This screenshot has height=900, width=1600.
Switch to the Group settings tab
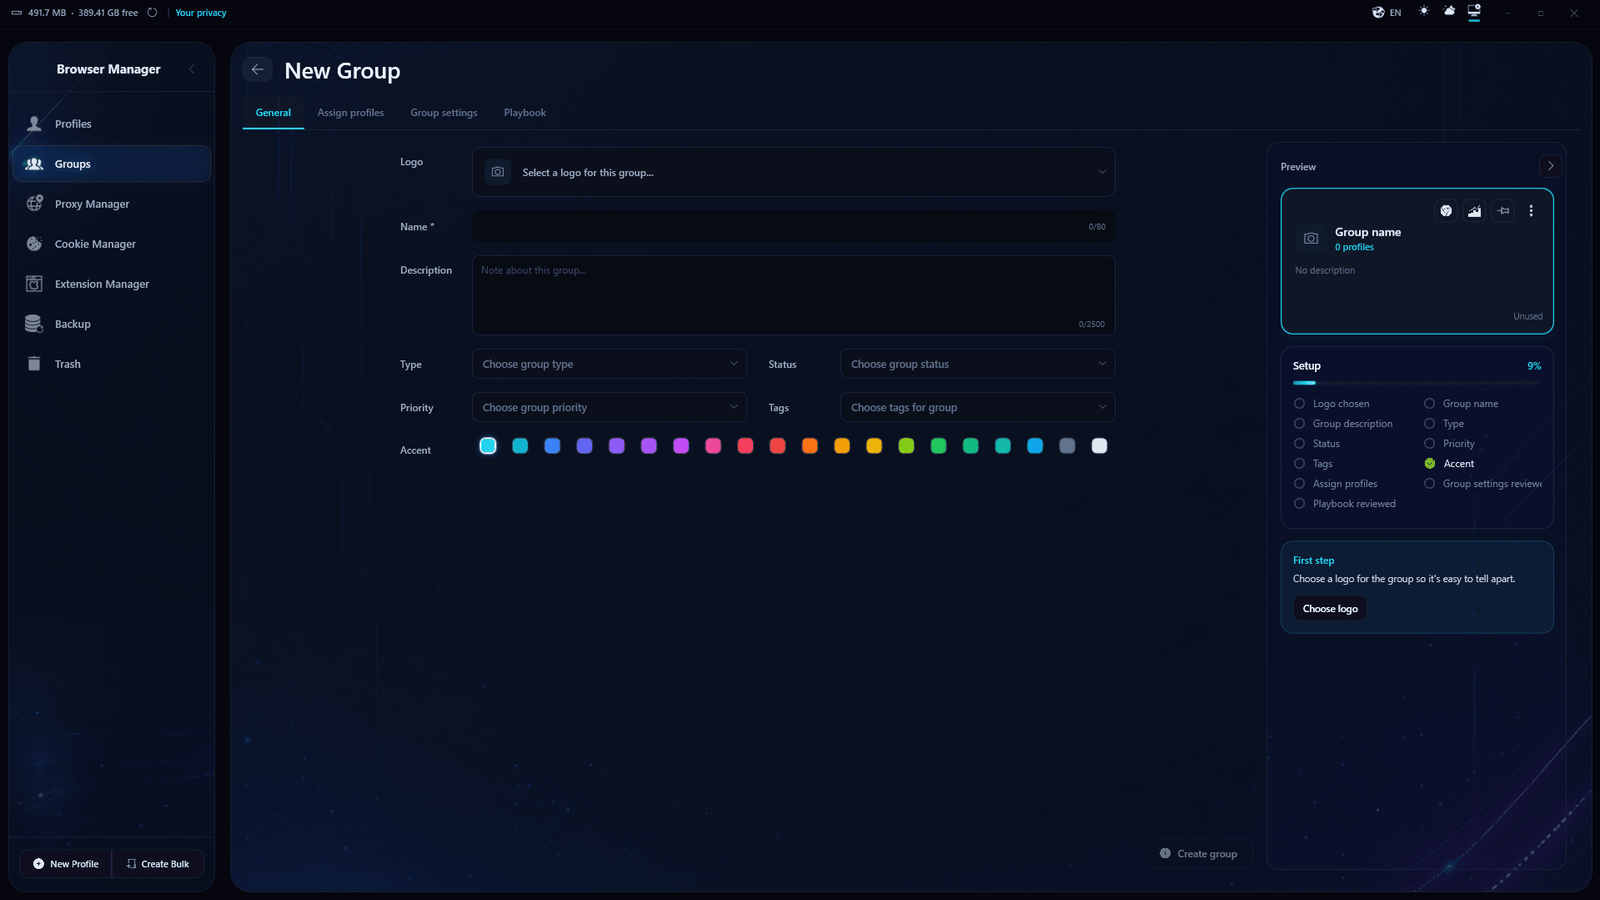point(444,113)
